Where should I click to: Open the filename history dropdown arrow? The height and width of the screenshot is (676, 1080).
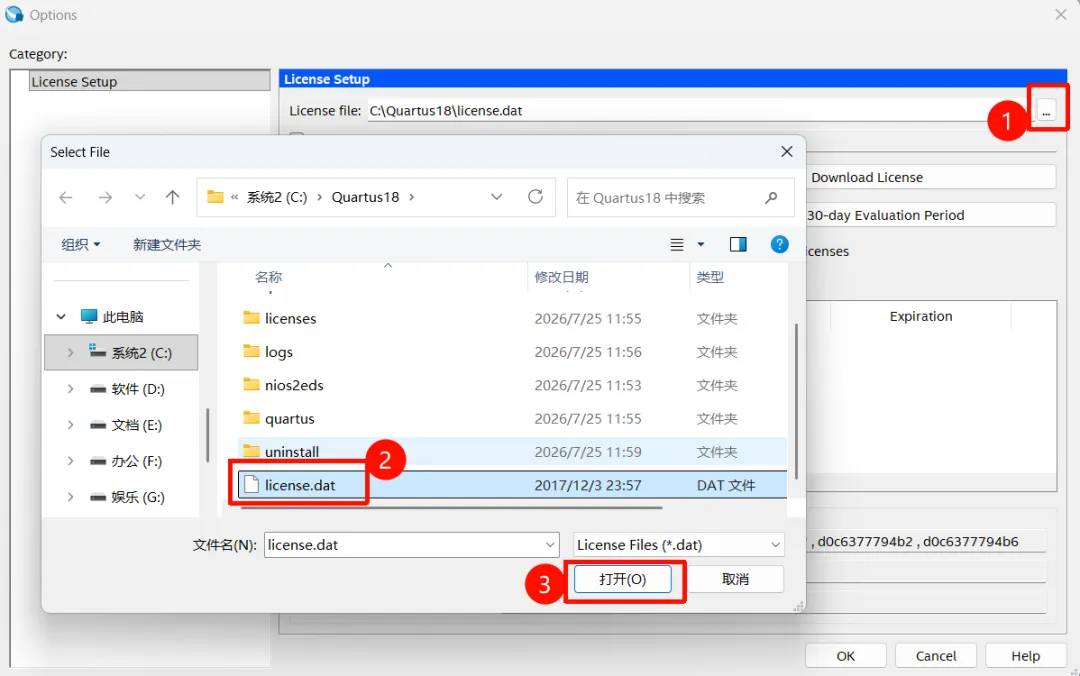[550, 545]
